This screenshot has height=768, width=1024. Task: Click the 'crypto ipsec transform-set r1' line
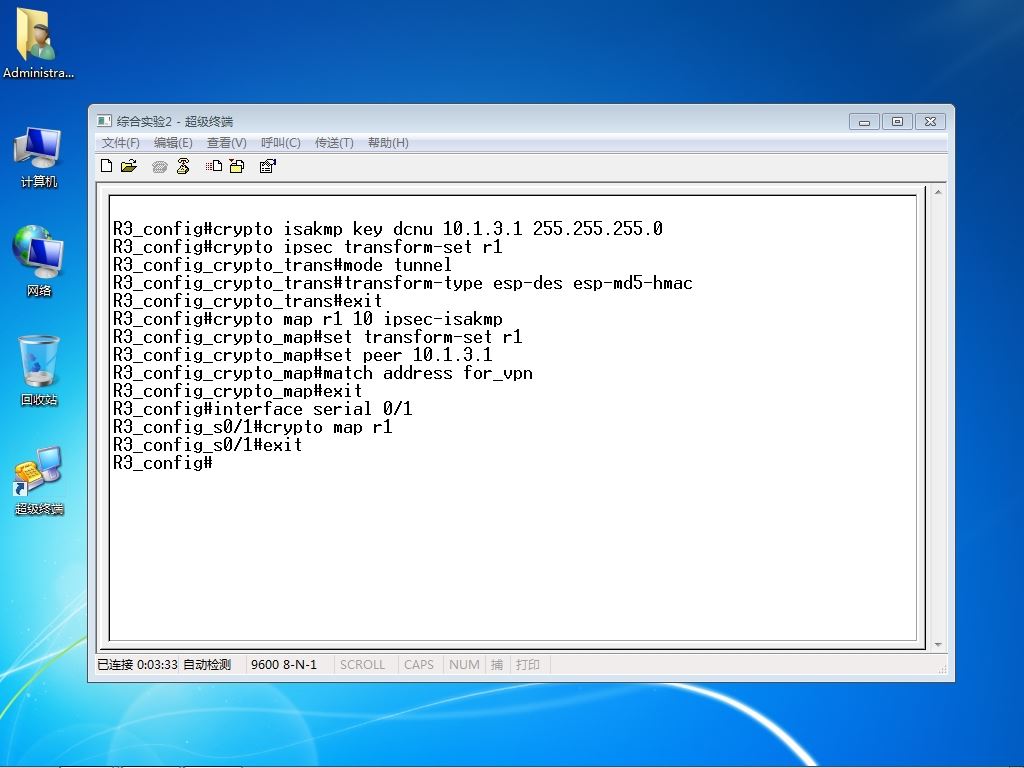(307, 247)
